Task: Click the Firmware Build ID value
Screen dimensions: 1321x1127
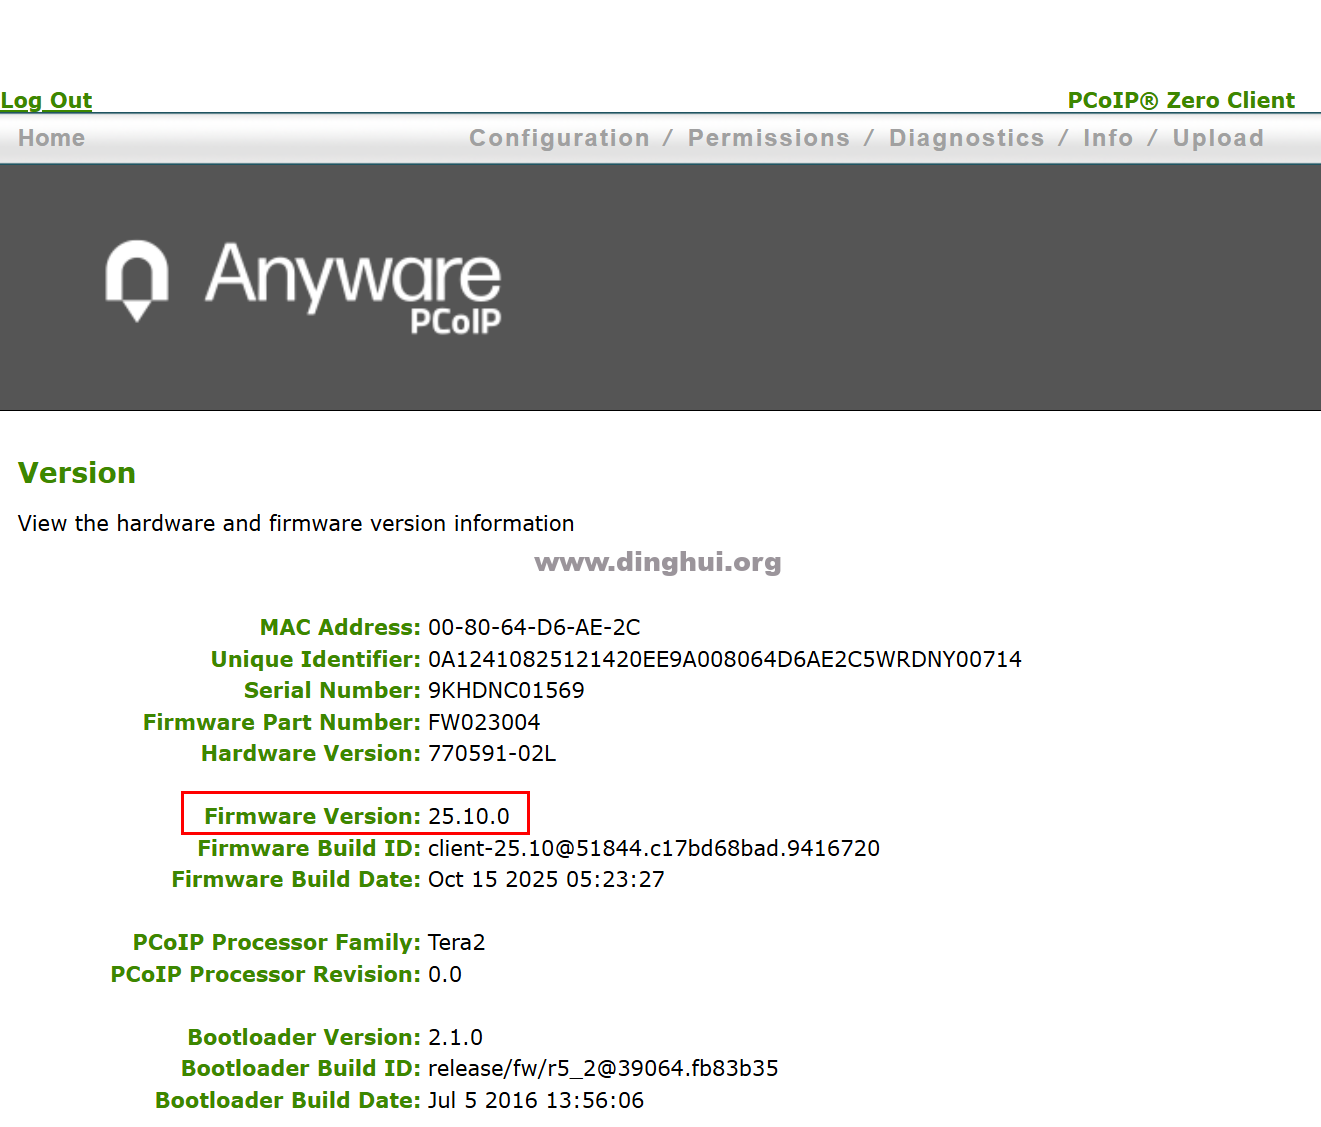Action: (653, 849)
